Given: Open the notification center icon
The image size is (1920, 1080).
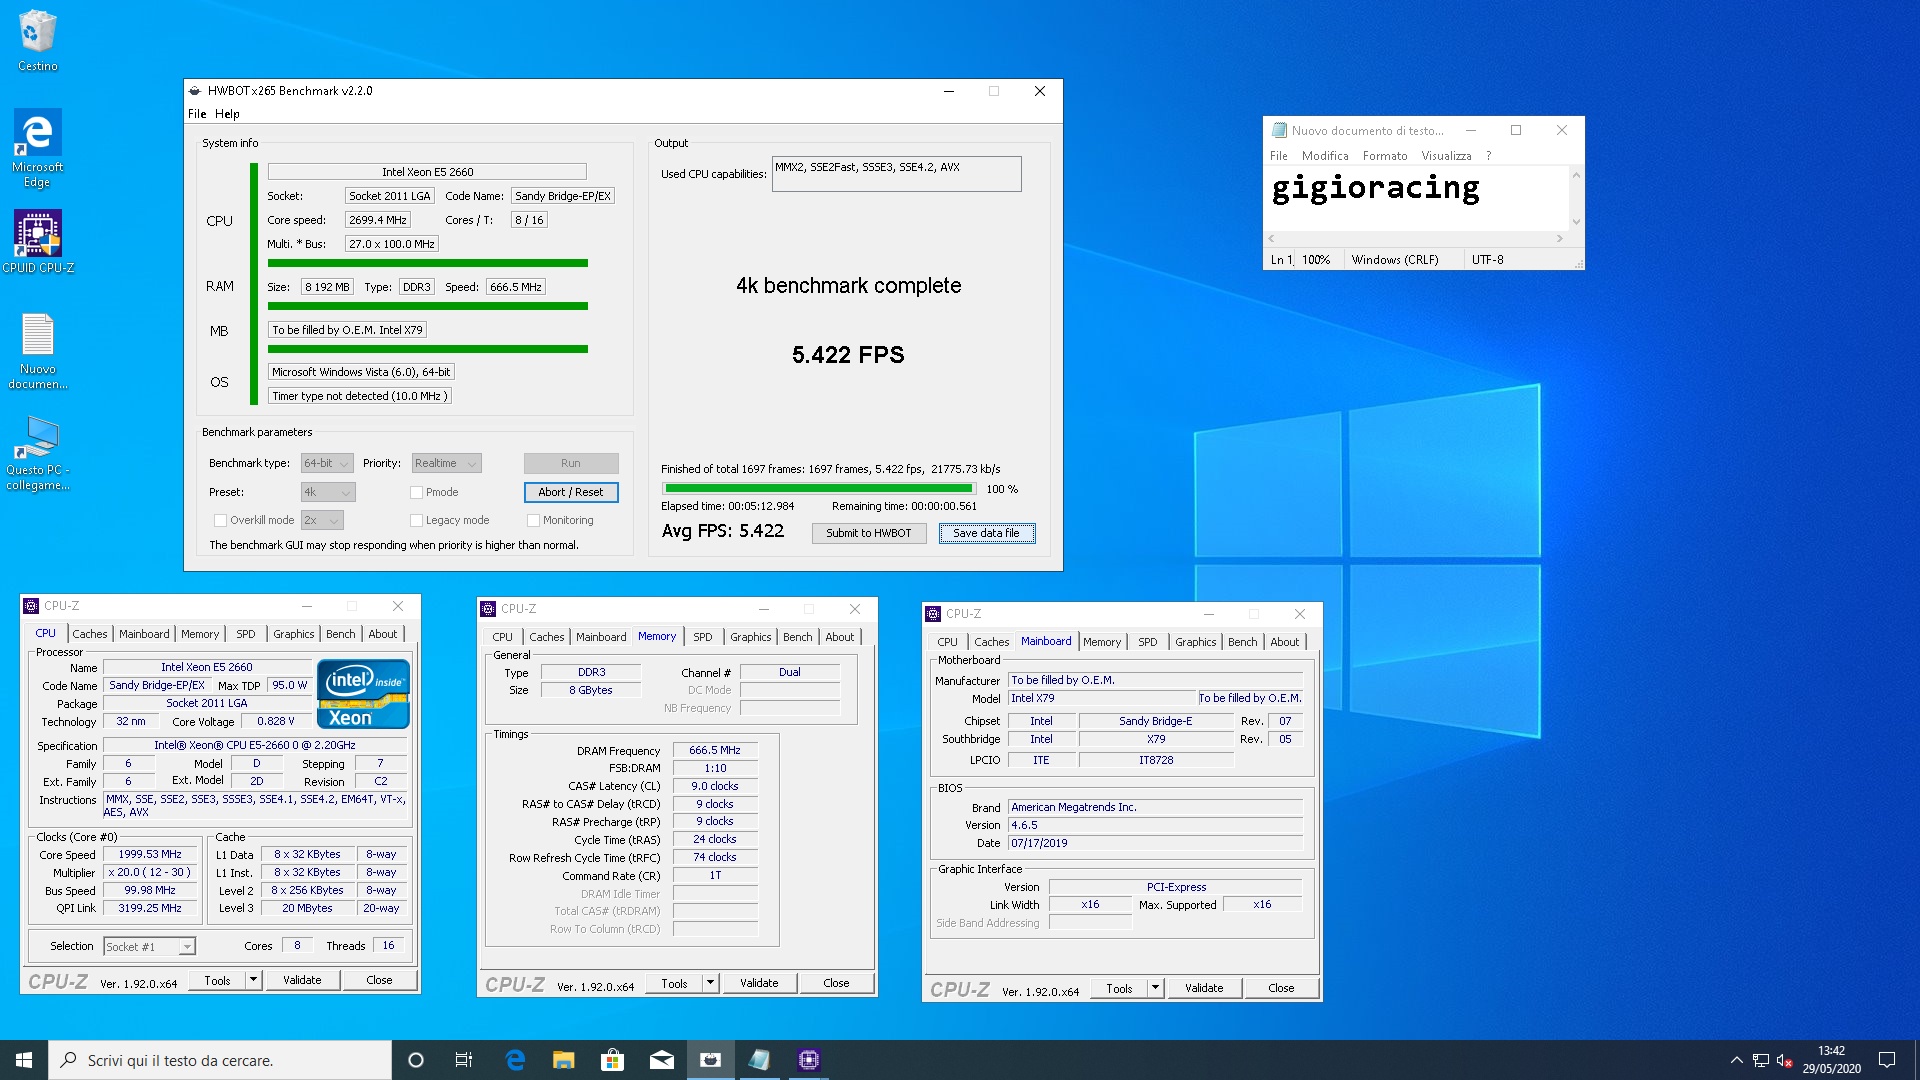Looking at the screenshot, I should tap(1887, 1060).
